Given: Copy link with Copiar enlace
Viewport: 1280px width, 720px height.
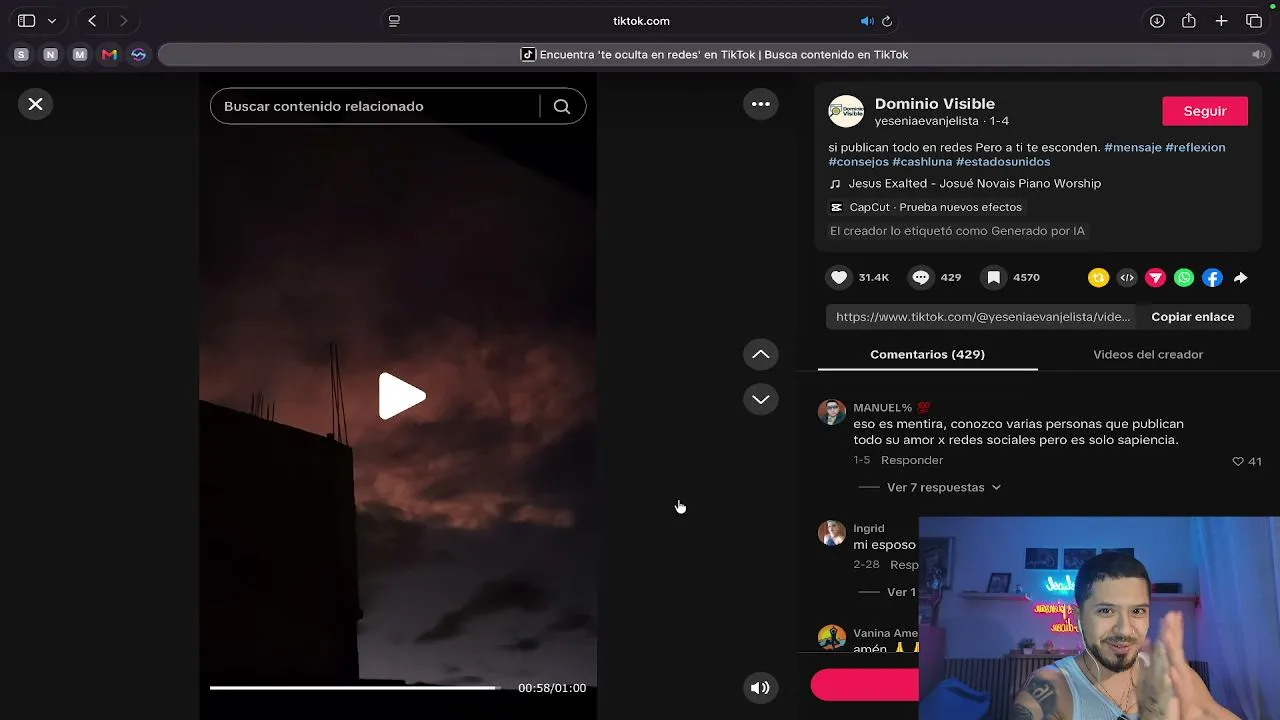Looking at the screenshot, I should [1192, 317].
